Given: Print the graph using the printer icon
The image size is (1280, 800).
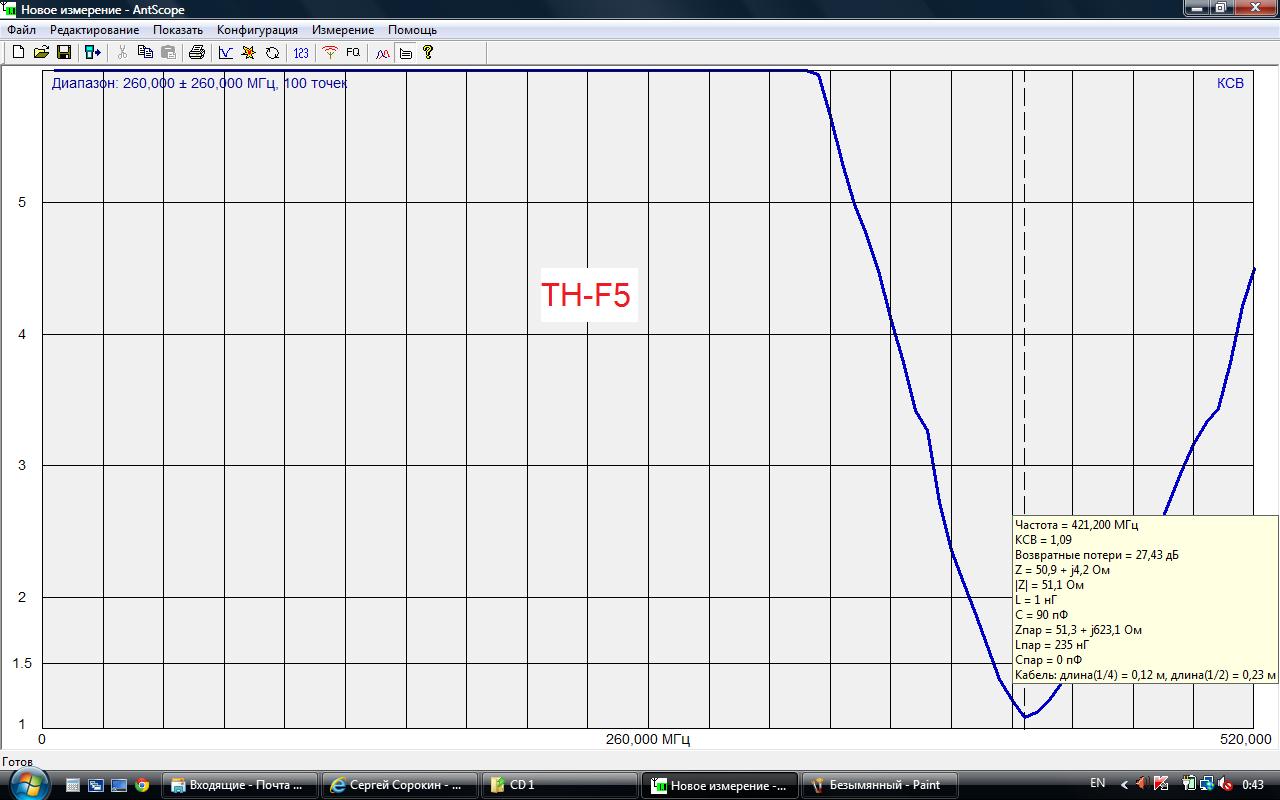Looking at the screenshot, I should coord(197,52).
